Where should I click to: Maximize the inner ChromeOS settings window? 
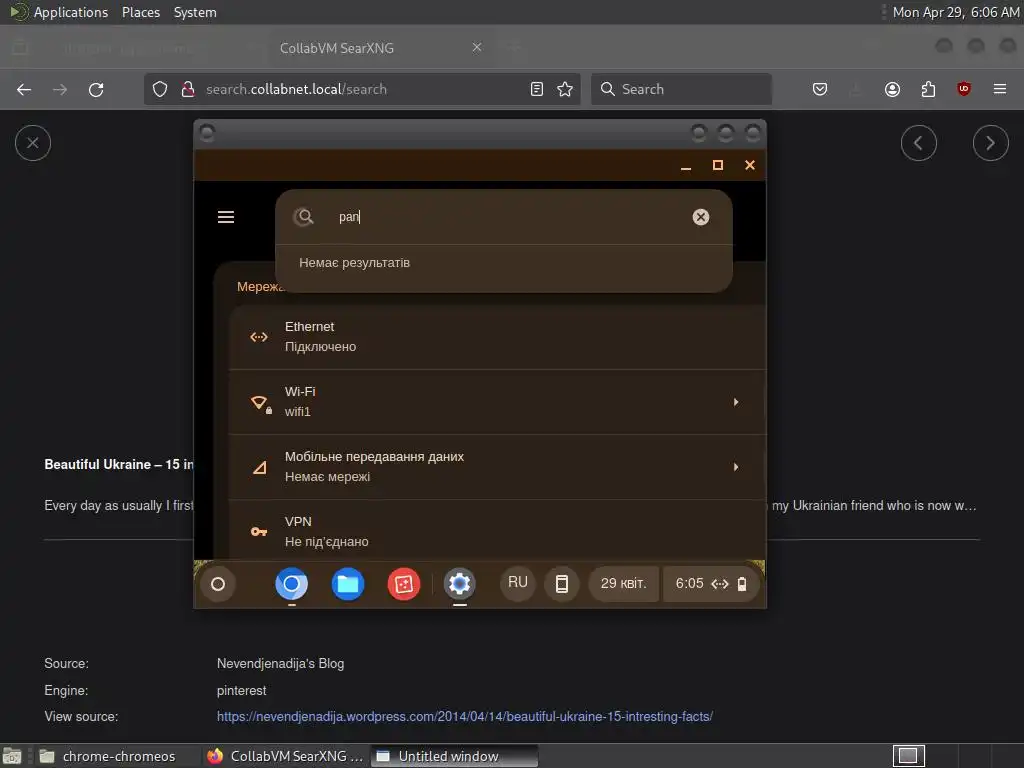pyautogui.click(x=718, y=165)
